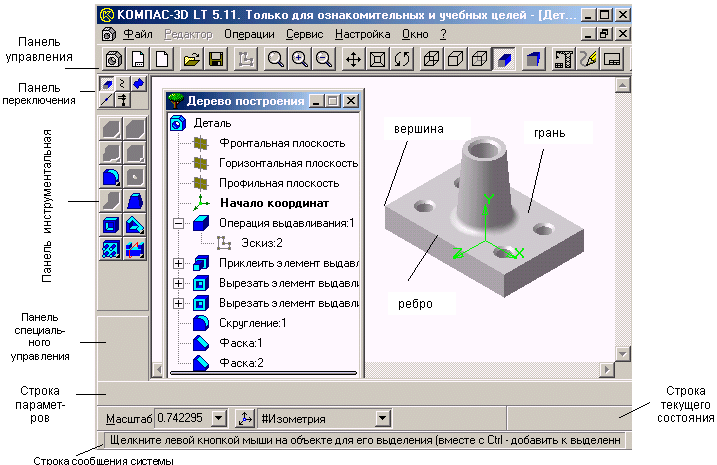Select Эскиз:2 in the tree

262,243
